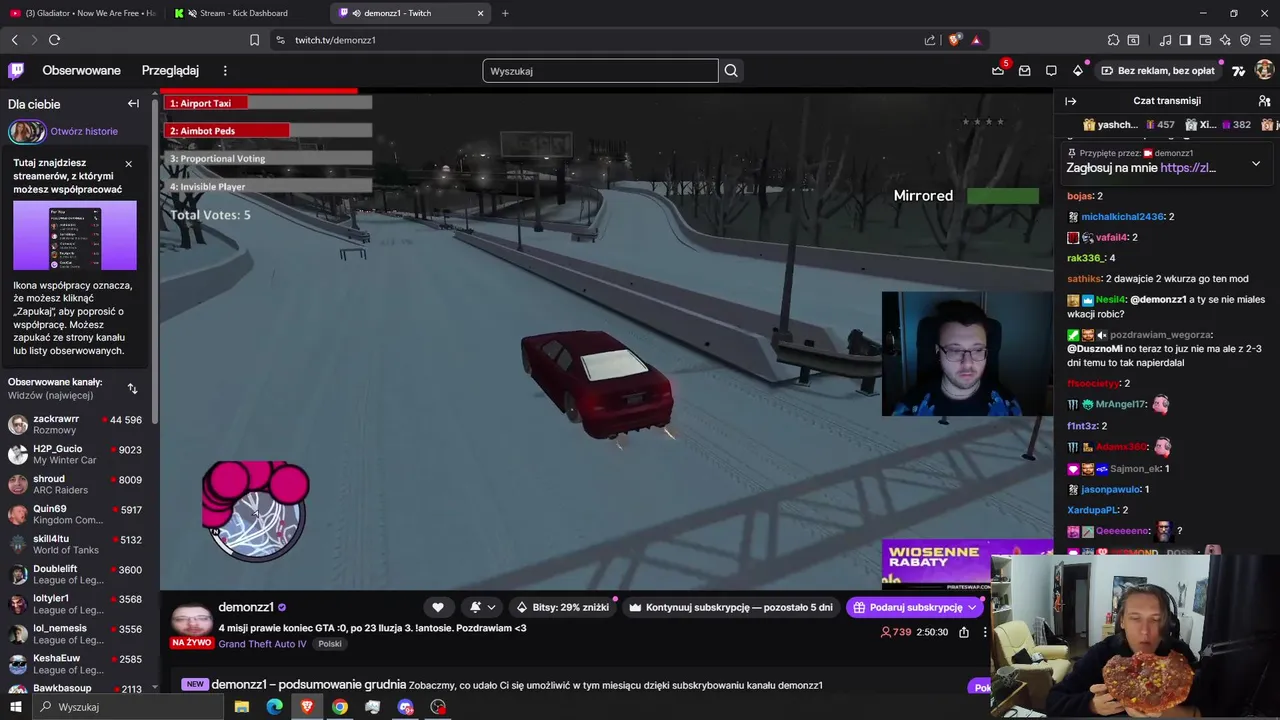This screenshot has height=720, width=1280.
Task: Click Otwórz historie link
Action: coord(84,131)
